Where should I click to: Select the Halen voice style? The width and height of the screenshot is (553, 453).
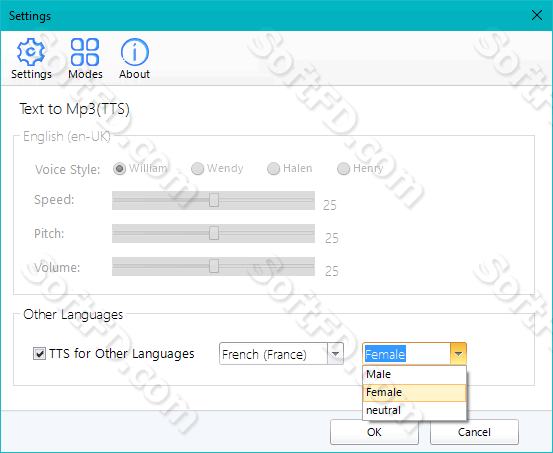[x=273, y=169]
